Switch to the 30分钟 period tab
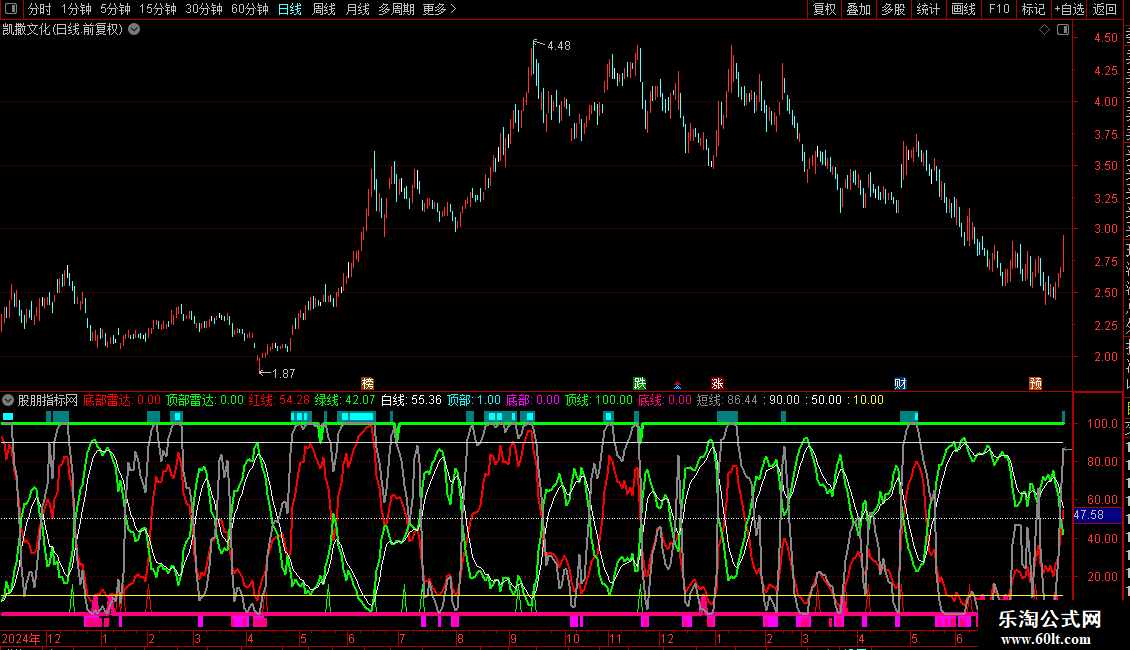The height and width of the screenshot is (650, 1130). tap(204, 9)
